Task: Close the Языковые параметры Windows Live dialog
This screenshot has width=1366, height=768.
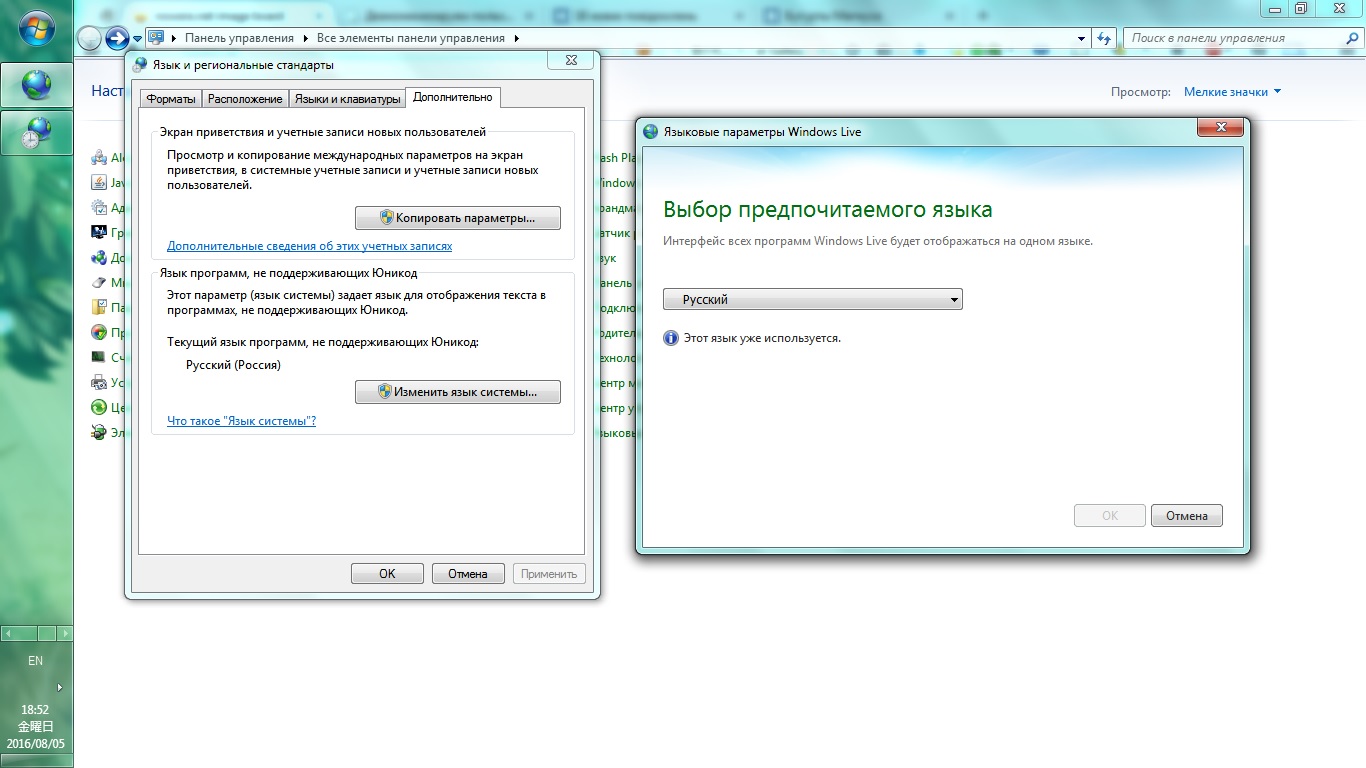Action: (1220, 127)
